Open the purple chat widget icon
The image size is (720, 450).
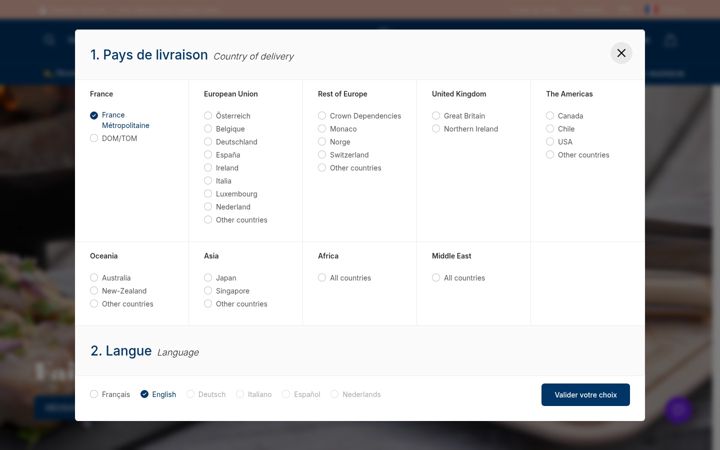click(678, 410)
